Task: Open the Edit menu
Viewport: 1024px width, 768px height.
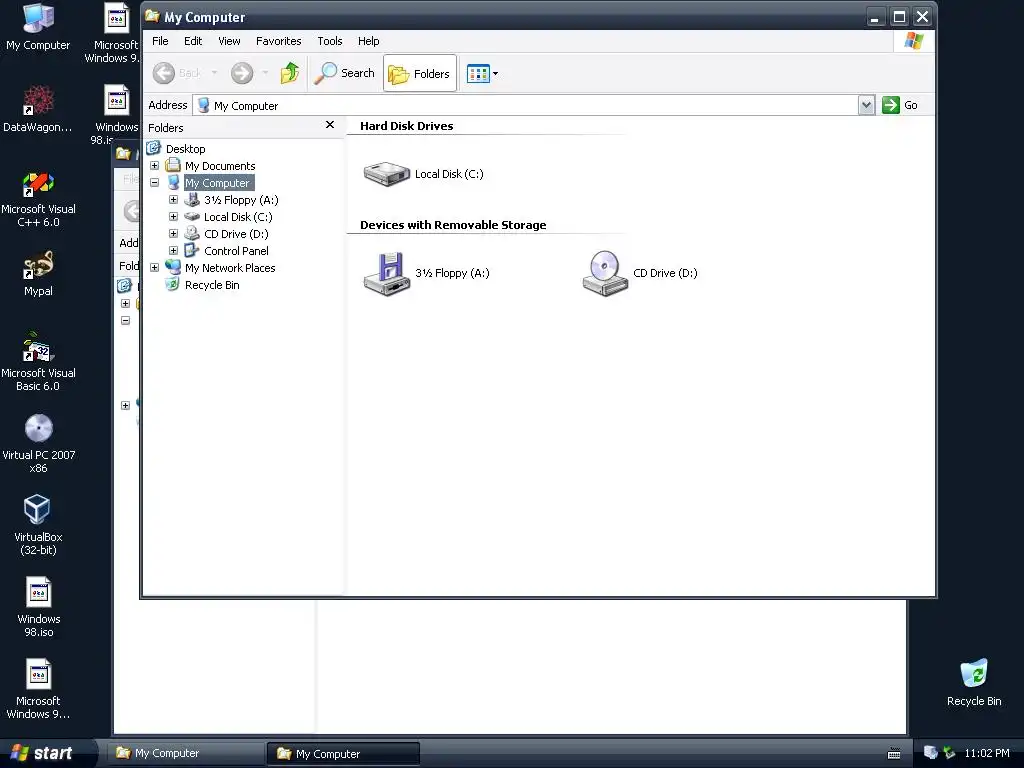Action: pos(193,41)
